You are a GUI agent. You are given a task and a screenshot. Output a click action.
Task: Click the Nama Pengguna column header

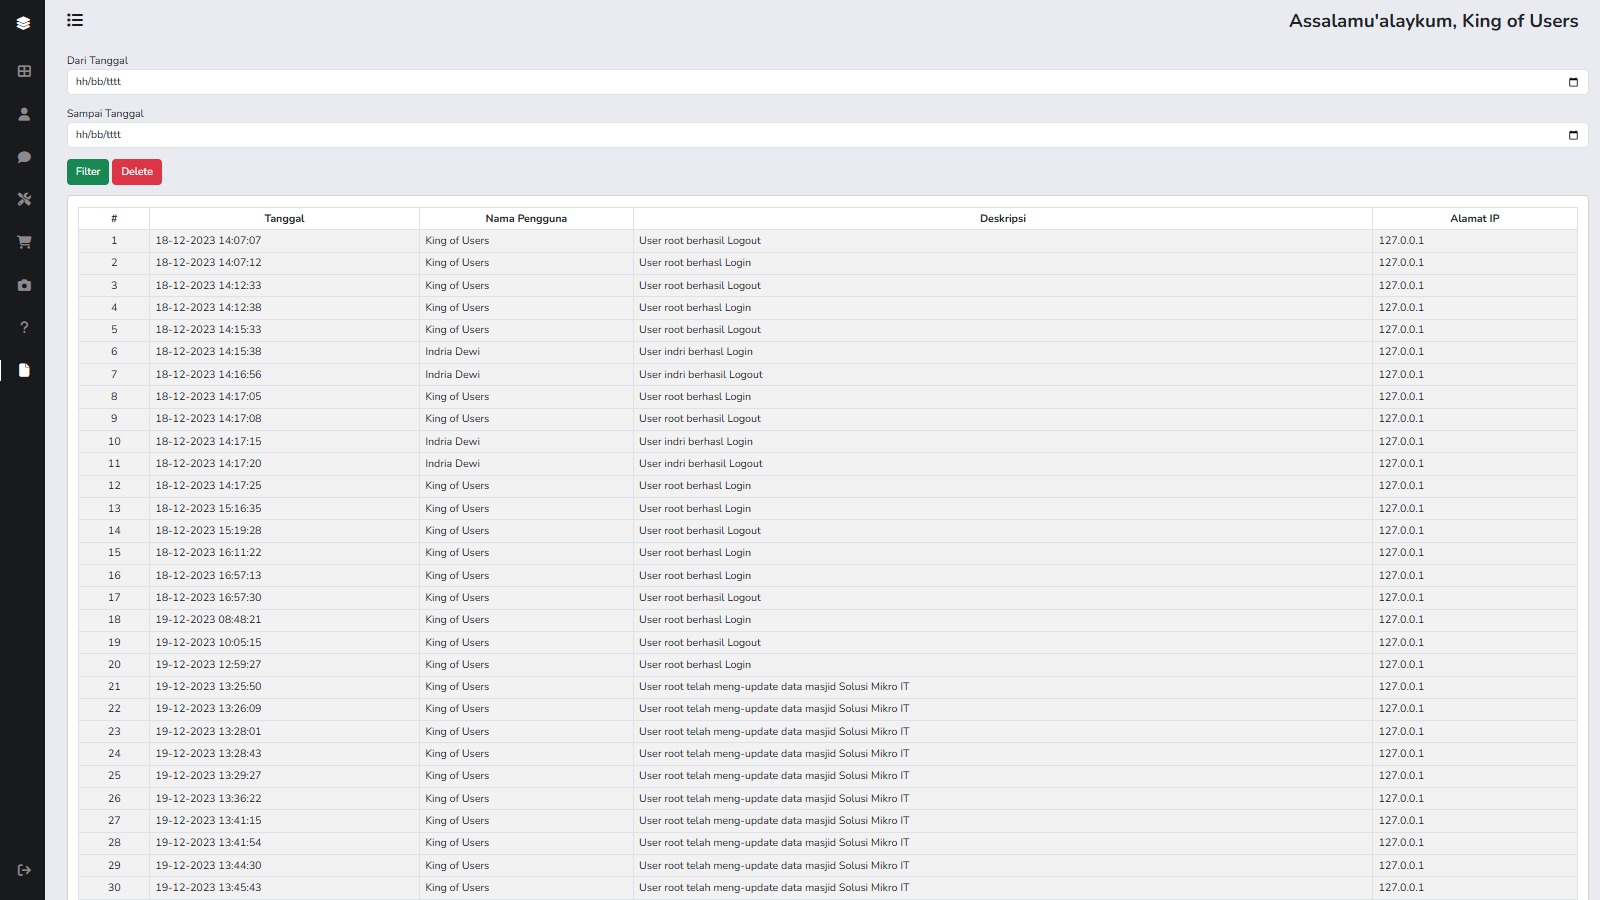(526, 219)
